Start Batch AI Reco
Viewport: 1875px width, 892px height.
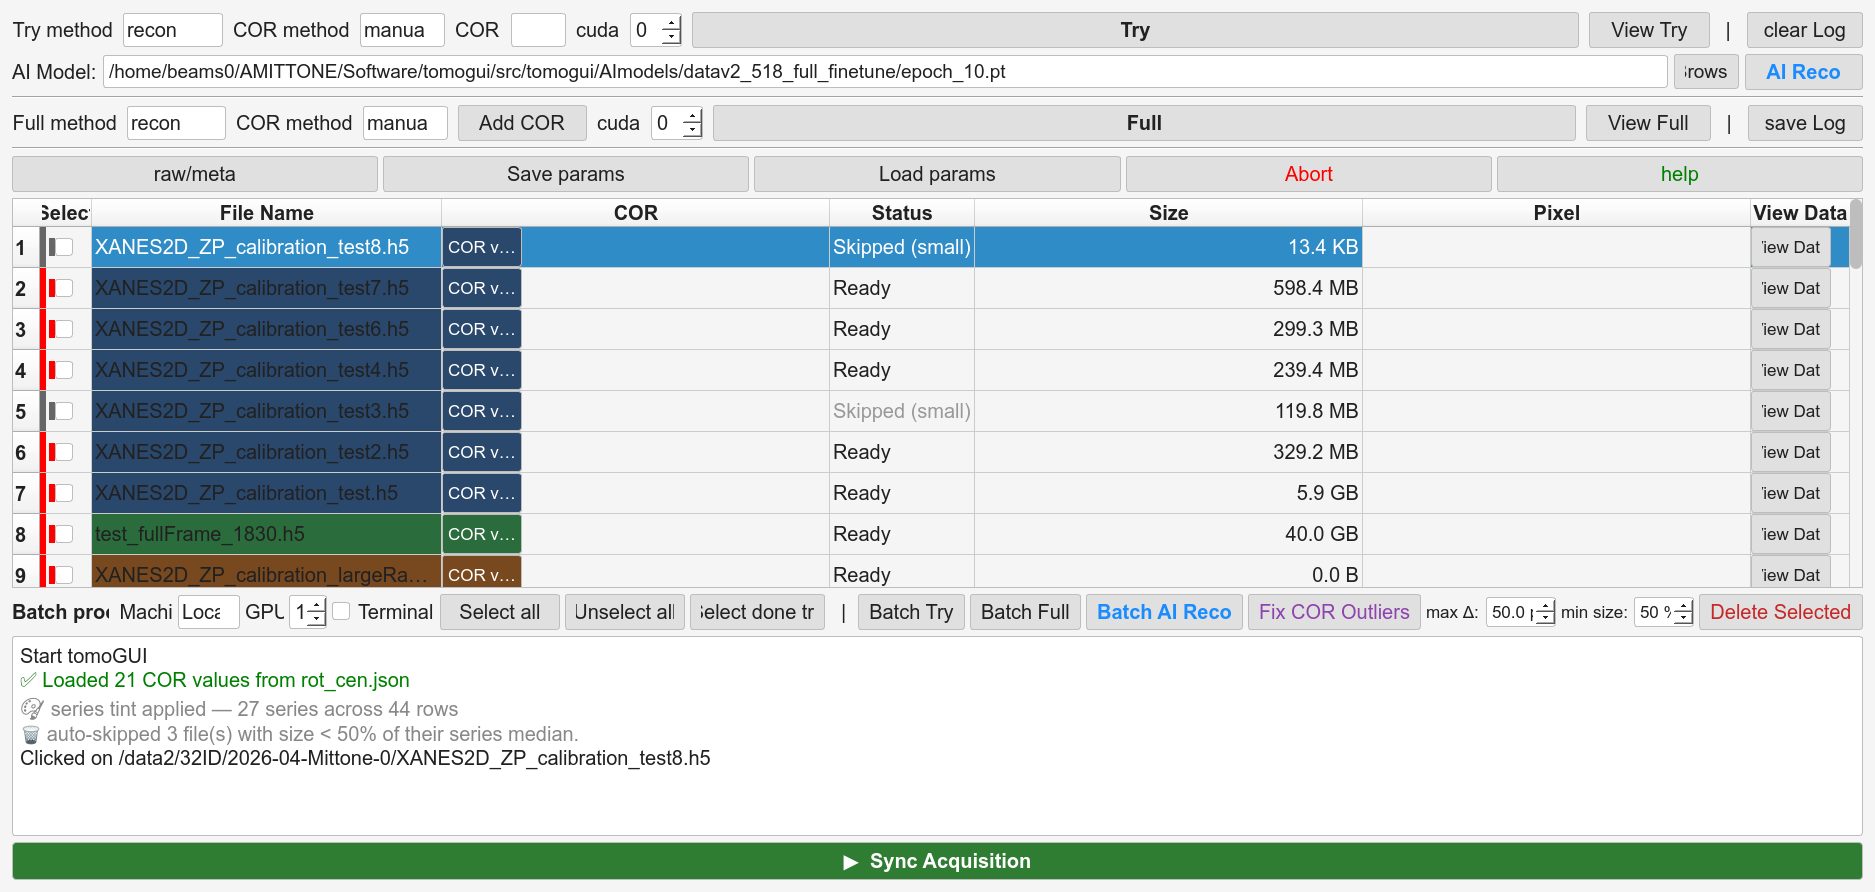[x=1164, y=612]
